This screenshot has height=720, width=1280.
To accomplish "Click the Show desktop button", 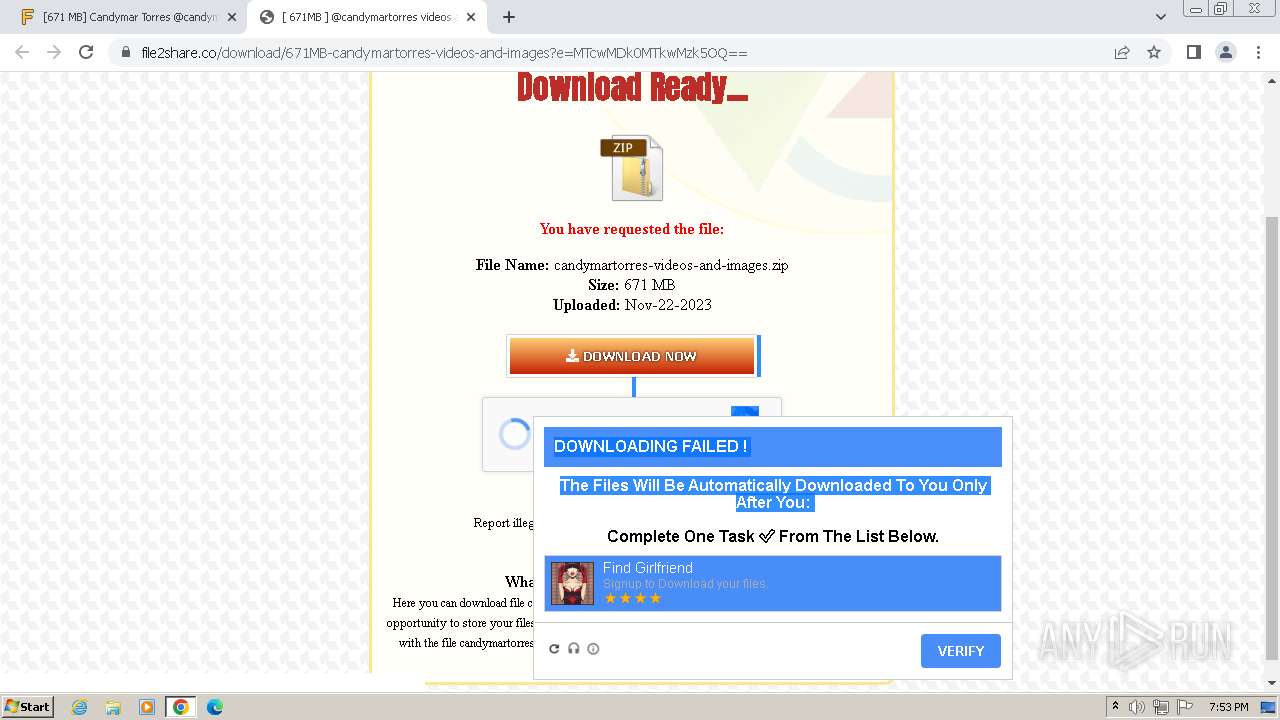I will pos(1268,707).
